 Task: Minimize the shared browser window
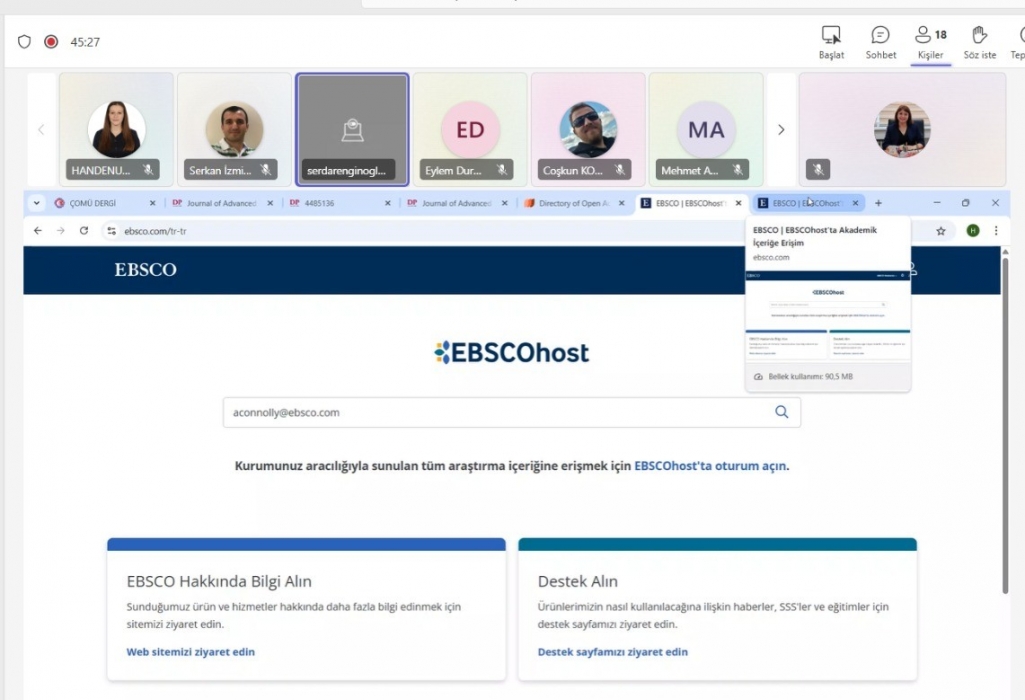click(x=937, y=203)
